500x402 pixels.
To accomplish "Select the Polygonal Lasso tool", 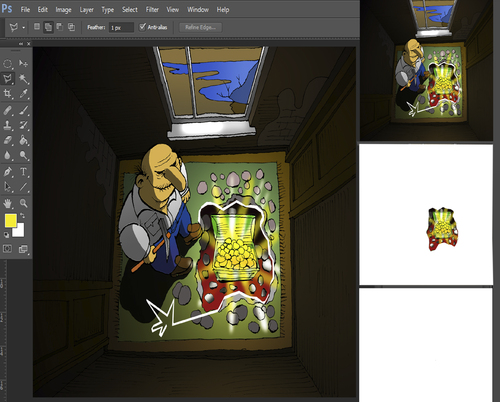I will click(x=8, y=79).
